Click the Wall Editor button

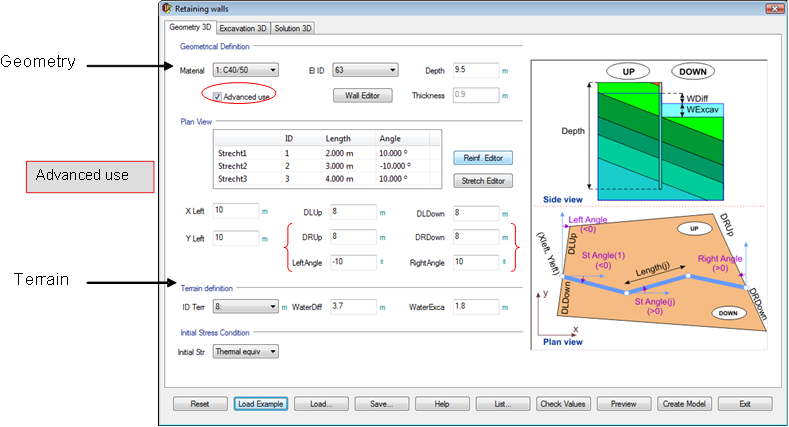362,96
